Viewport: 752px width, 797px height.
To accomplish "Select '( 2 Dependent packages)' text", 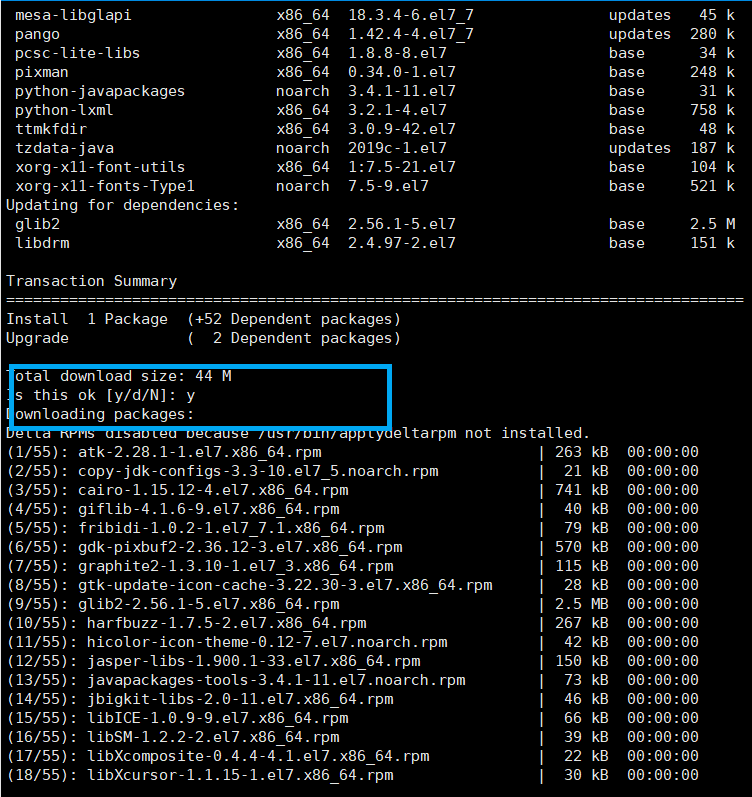I will 294,339.
